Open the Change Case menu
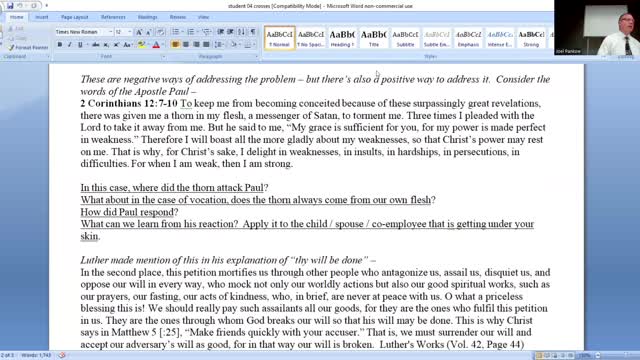 pyautogui.click(x=128, y=44)
